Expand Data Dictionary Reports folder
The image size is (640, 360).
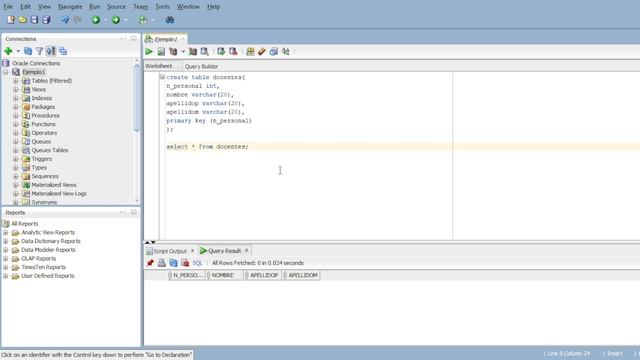(x=6, y=241)
